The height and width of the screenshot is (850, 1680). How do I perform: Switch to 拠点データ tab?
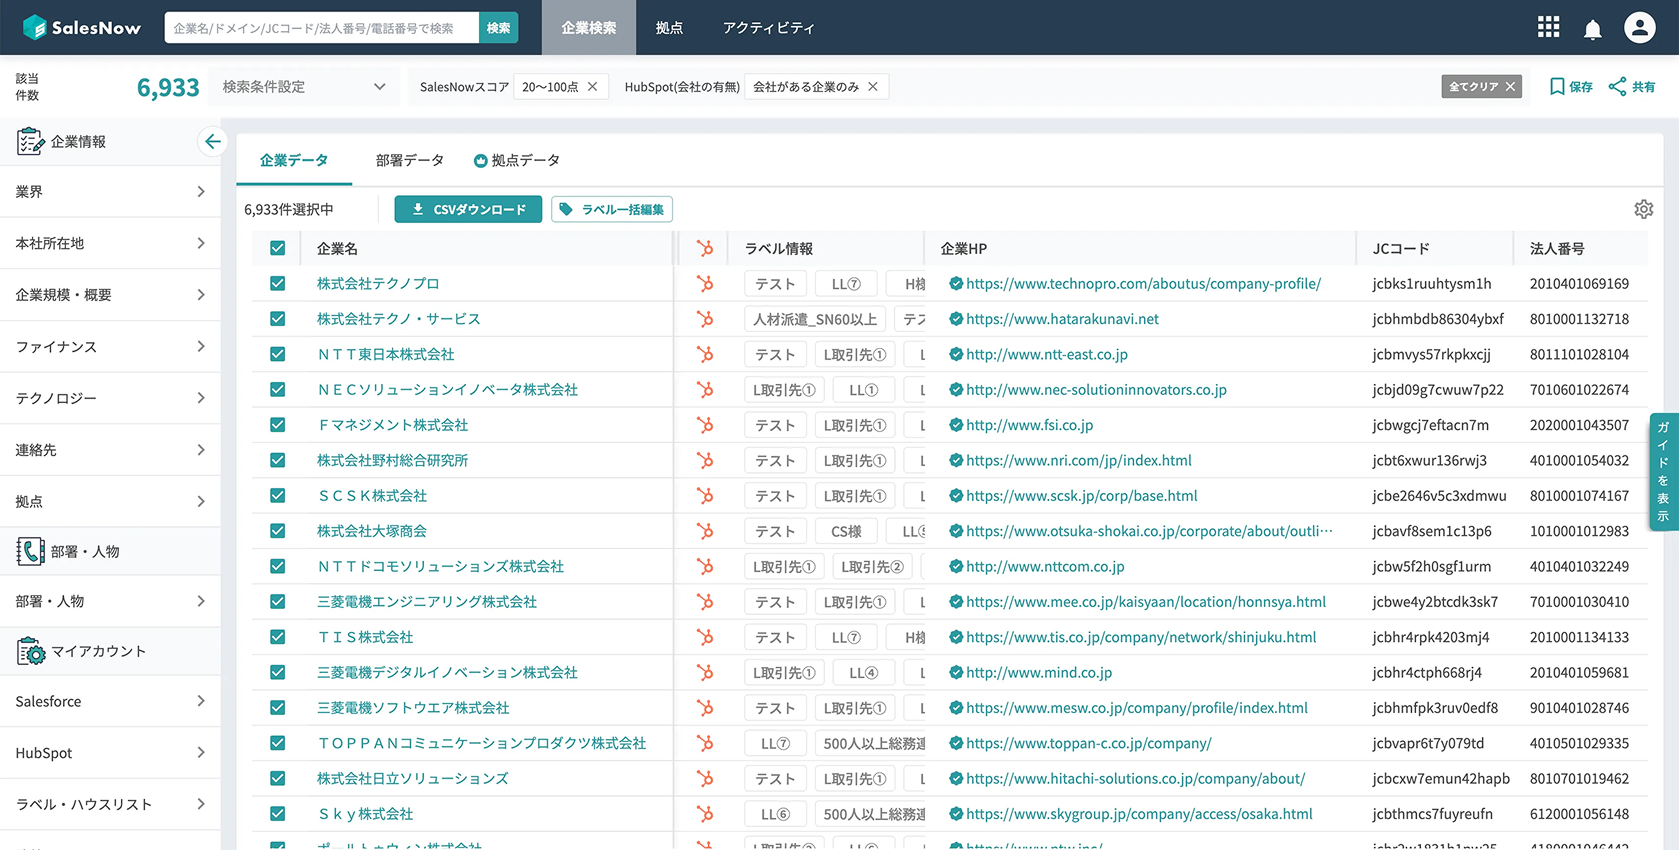click(517, 160)
